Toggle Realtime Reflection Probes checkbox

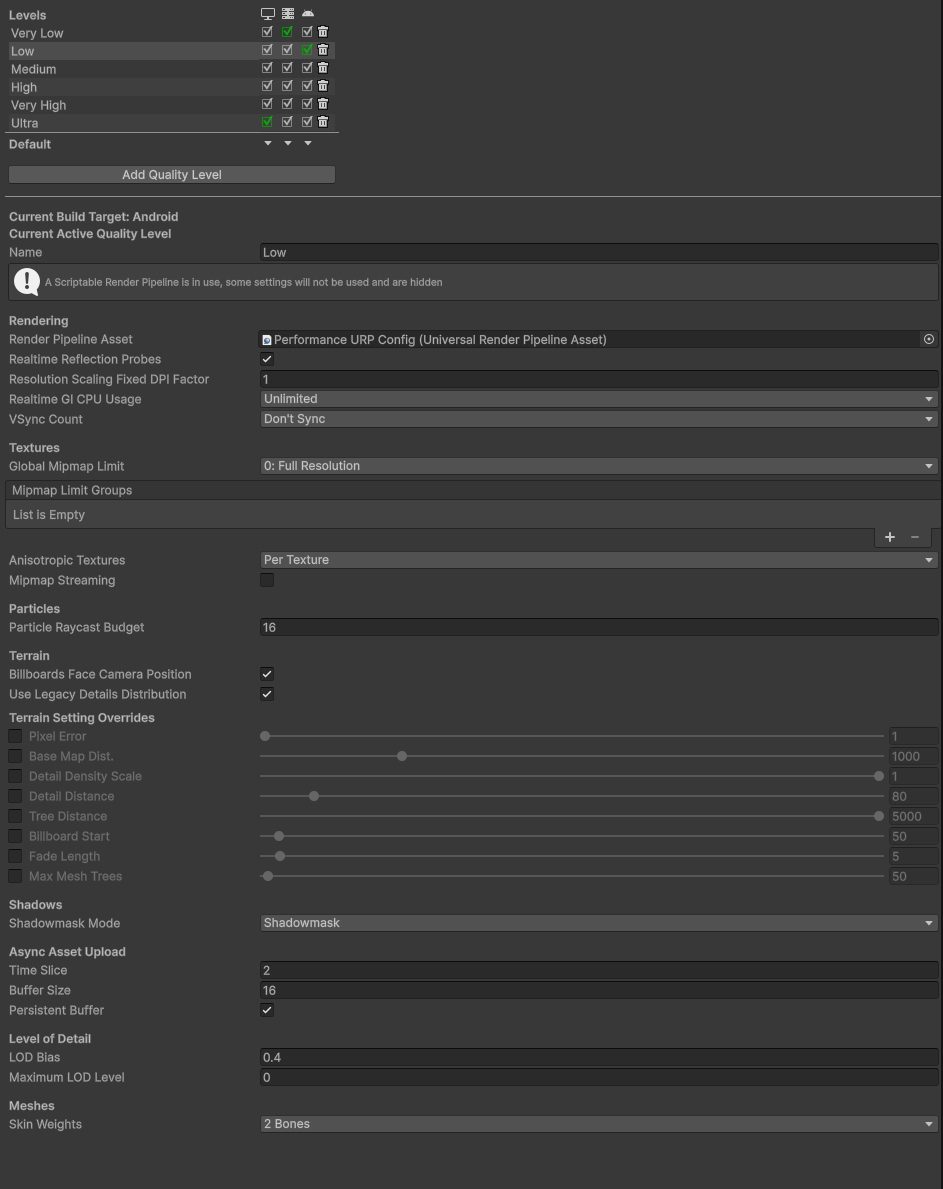[x=267, y=359]
